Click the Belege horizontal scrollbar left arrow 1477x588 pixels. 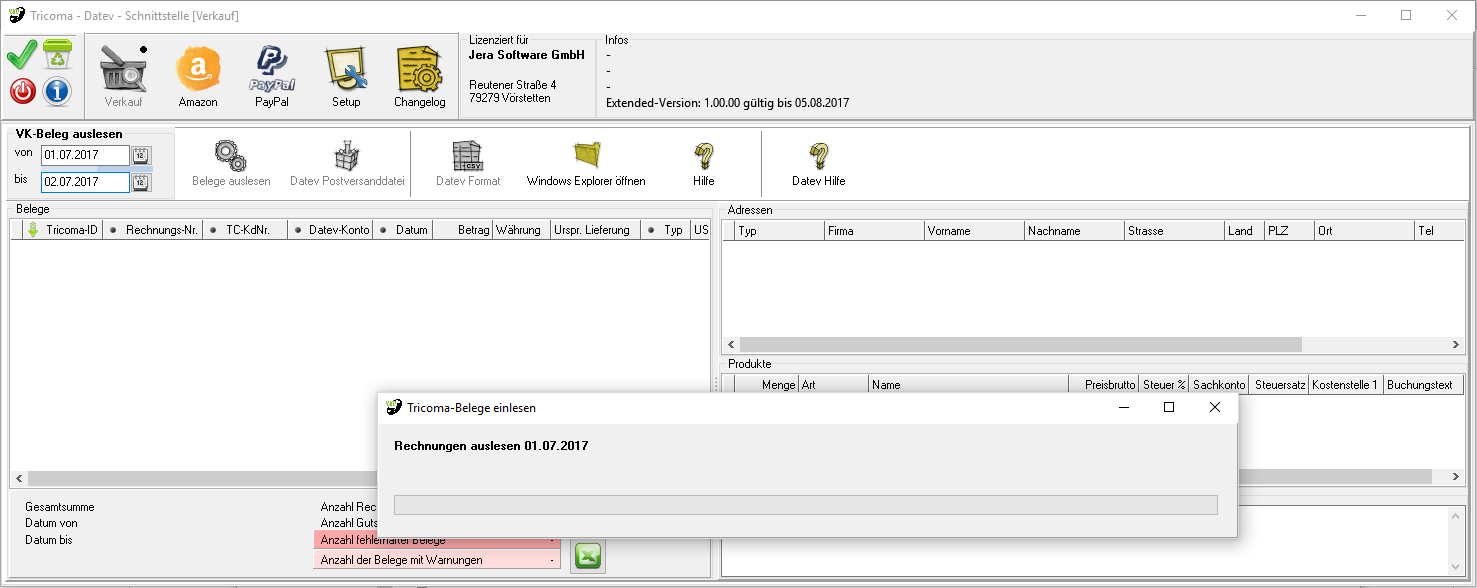(x=18, y=478)
